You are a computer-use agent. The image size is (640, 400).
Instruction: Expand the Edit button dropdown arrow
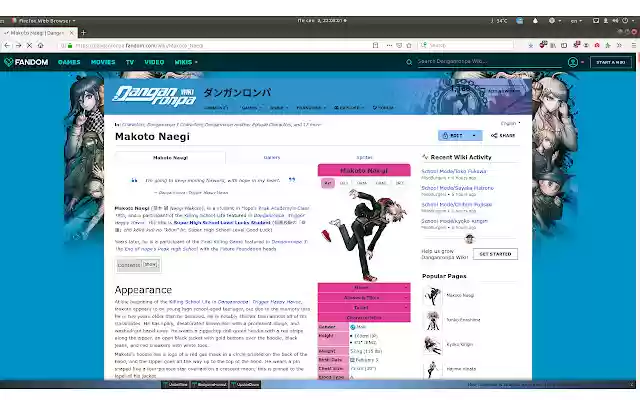474,136
